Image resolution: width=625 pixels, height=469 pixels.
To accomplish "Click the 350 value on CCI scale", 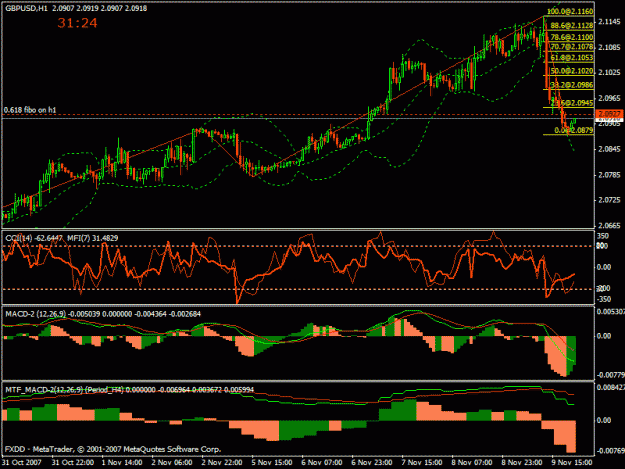I will 603,236.
